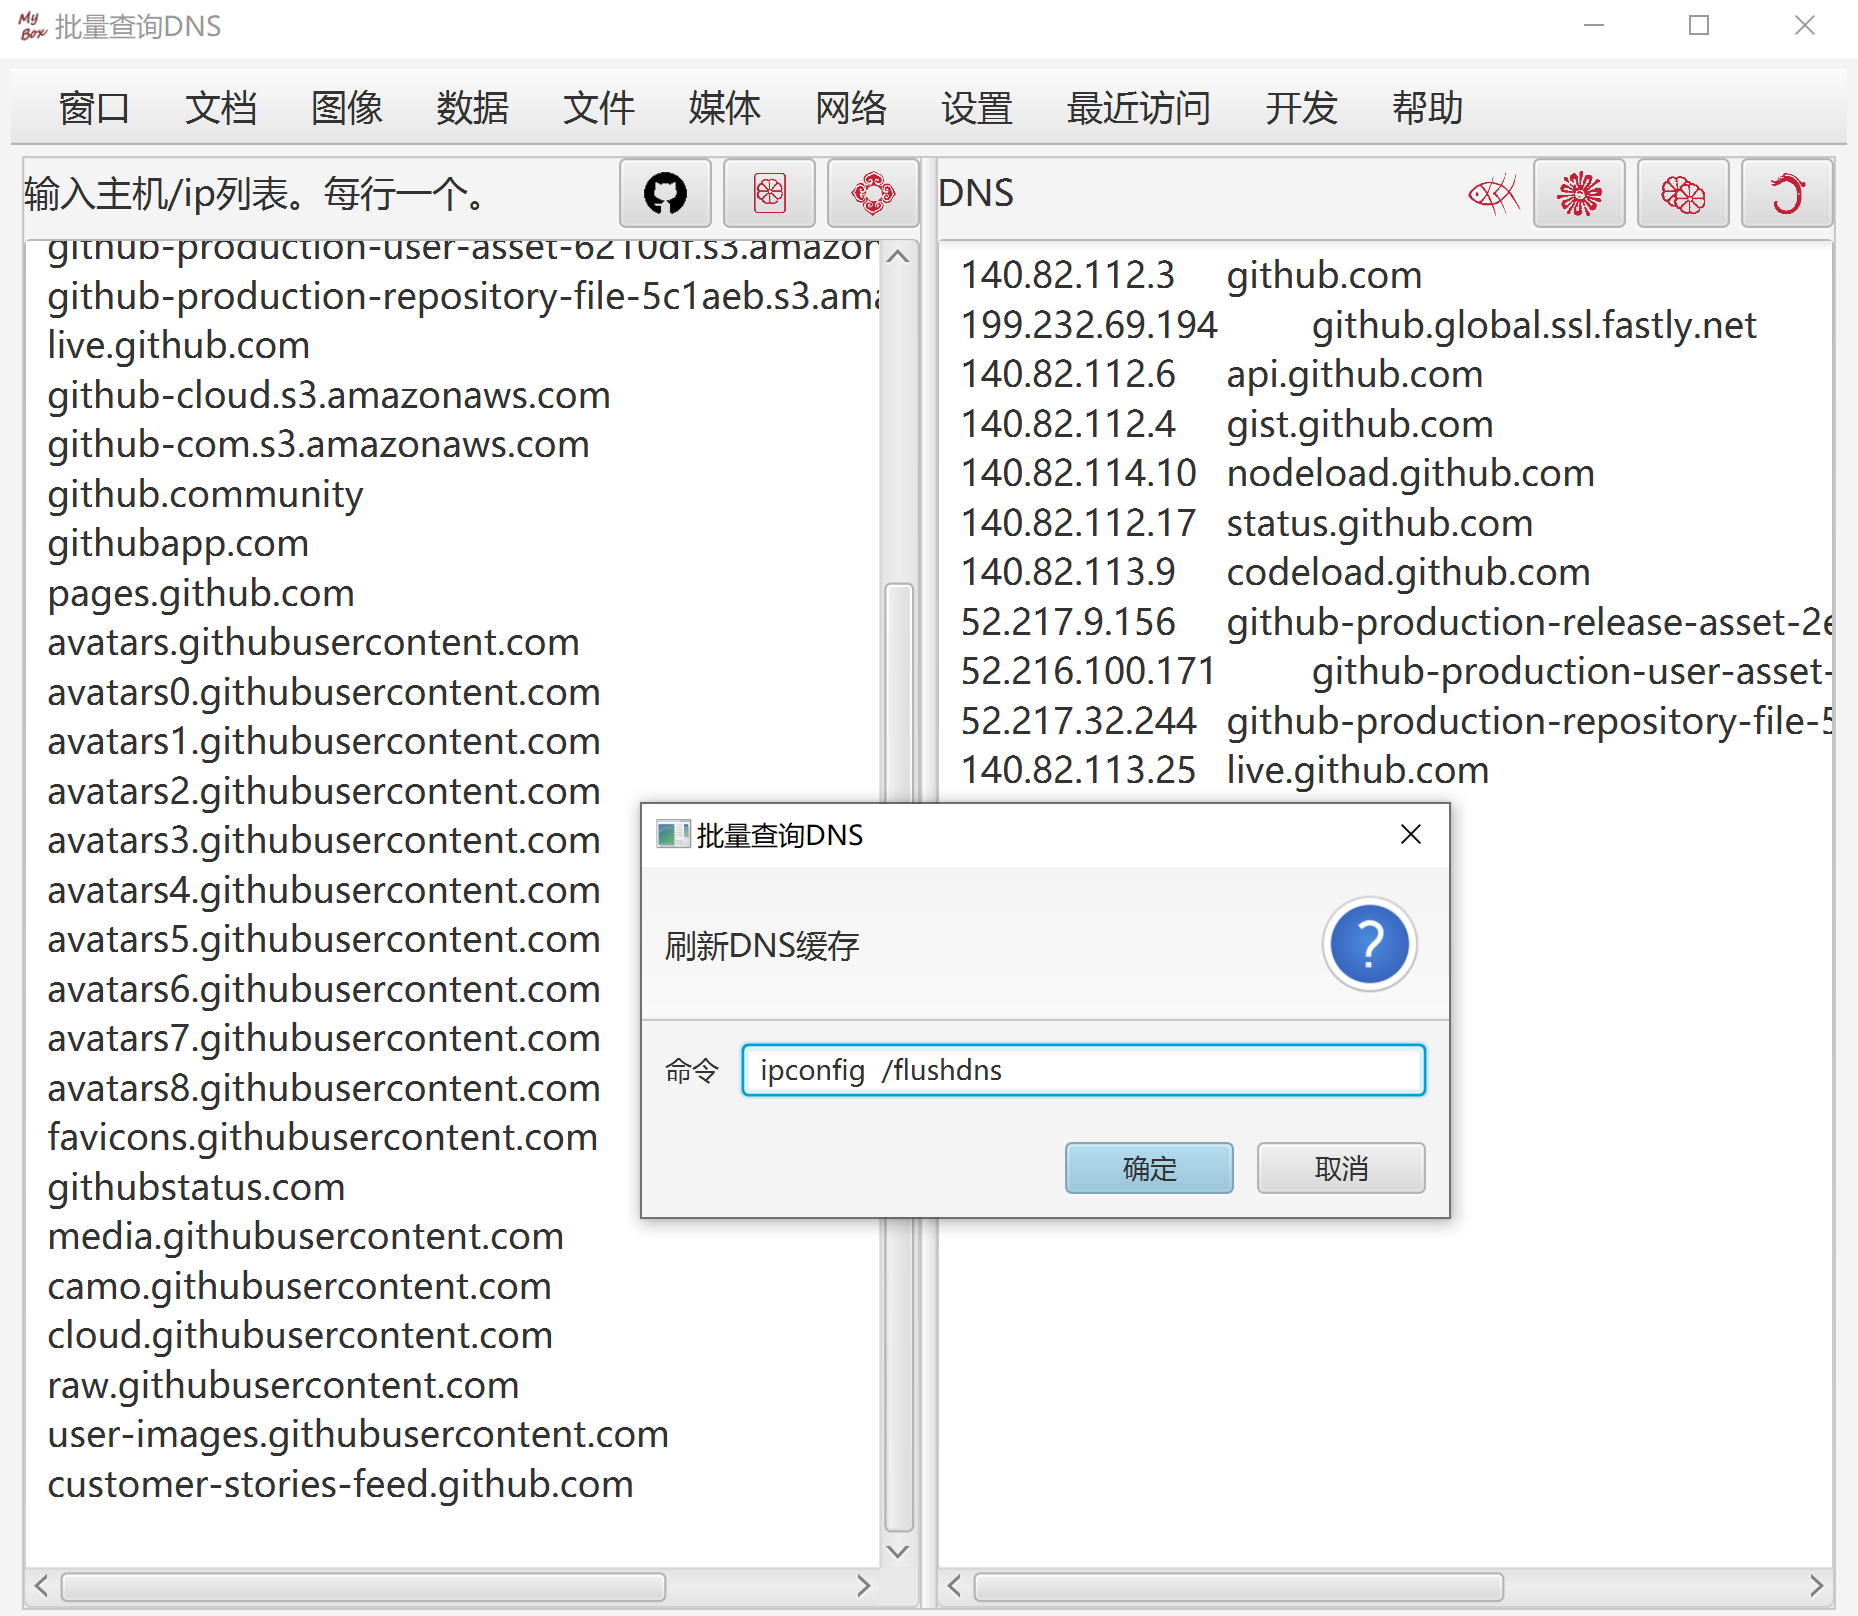Click the customer-stories-feed.github.com line

[341, 1484]
